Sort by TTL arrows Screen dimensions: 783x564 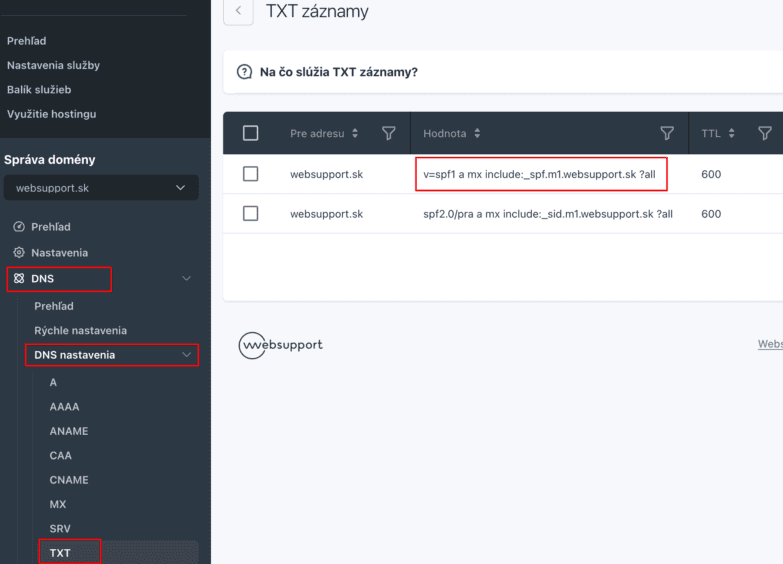coord(731,133)
